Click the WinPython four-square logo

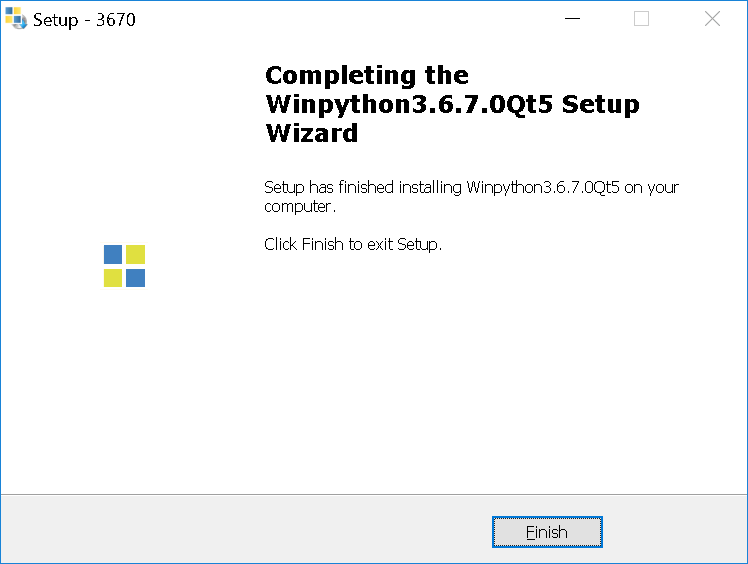click(x=125, y=266)
